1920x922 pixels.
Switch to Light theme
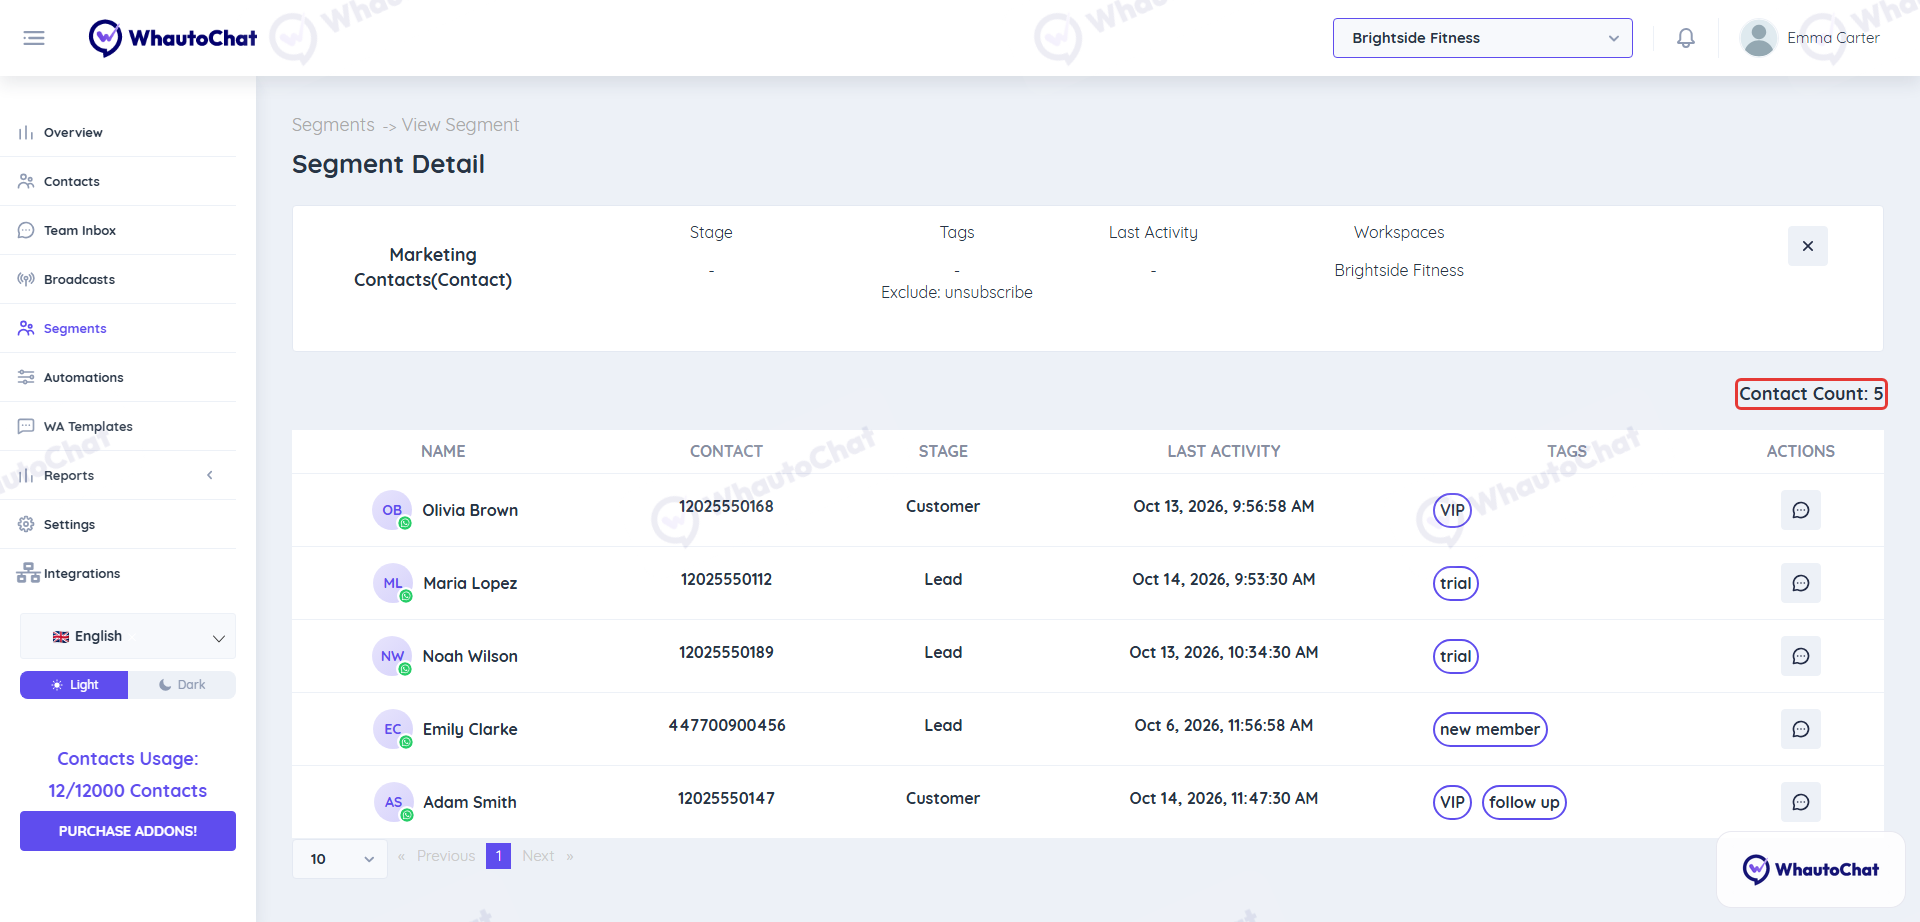coord(74,685)
